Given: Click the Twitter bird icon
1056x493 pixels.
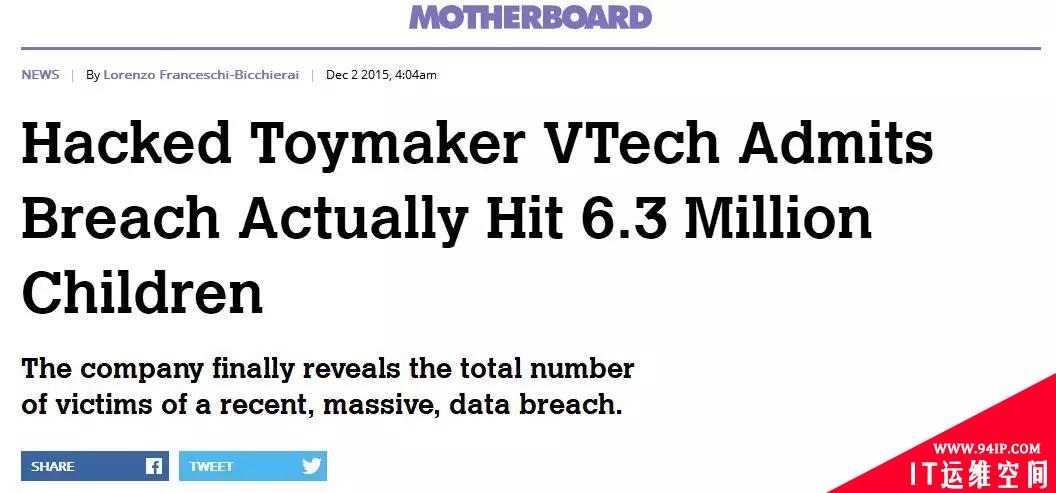Looking at the screenshot, I should pyautogui.click(x=311, y=466).
